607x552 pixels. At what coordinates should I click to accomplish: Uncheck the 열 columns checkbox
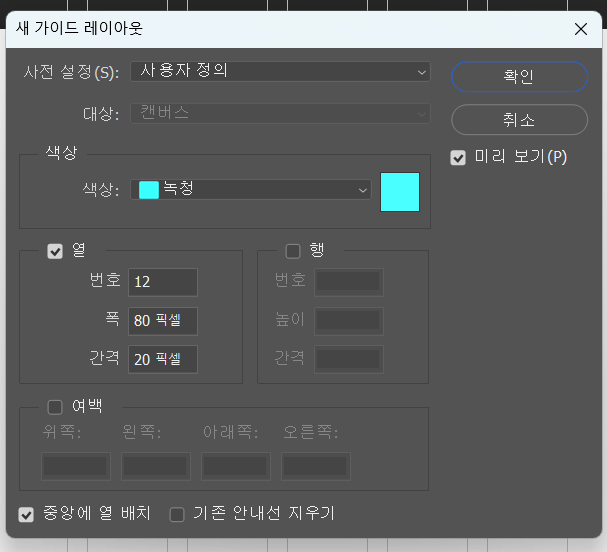coord(55,251)
